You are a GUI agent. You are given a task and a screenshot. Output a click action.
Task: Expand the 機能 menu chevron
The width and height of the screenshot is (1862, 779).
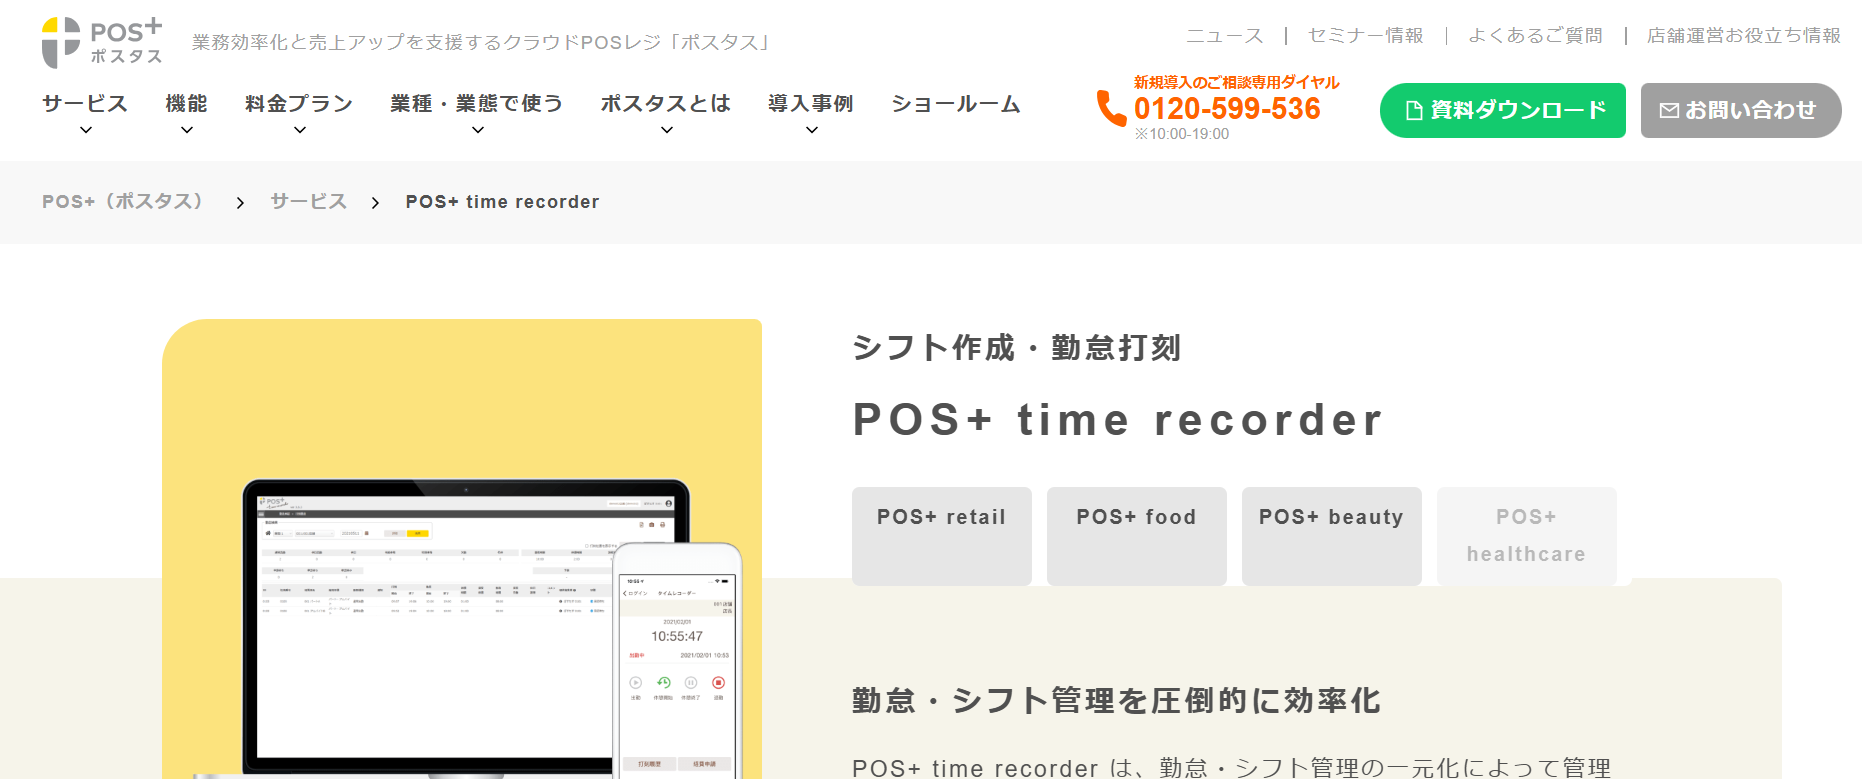click(x=187, y=130)
